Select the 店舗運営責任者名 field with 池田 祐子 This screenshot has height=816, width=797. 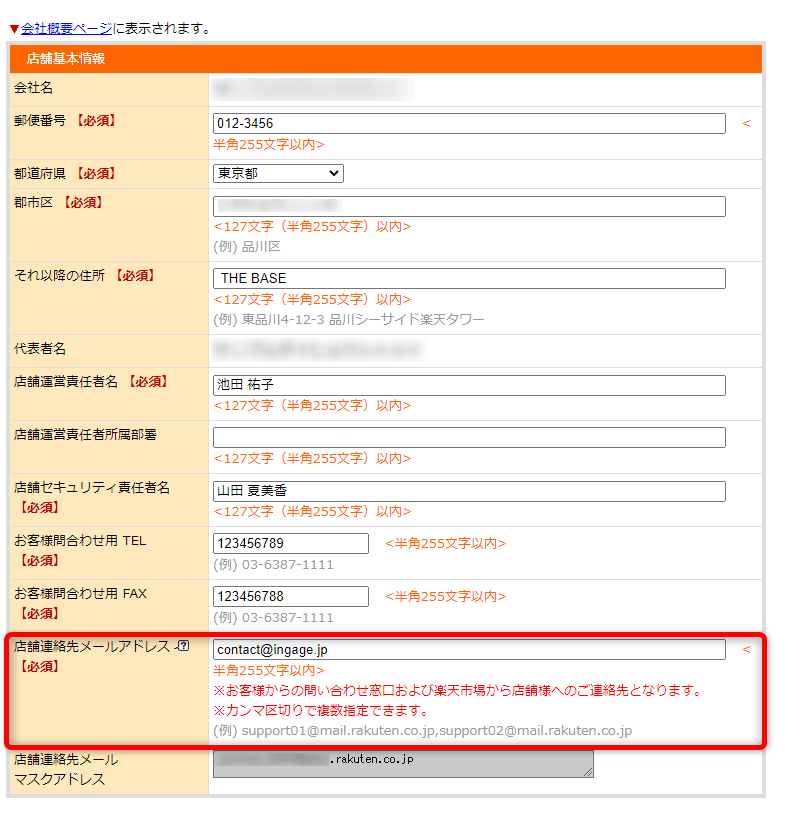pos(468,385)
